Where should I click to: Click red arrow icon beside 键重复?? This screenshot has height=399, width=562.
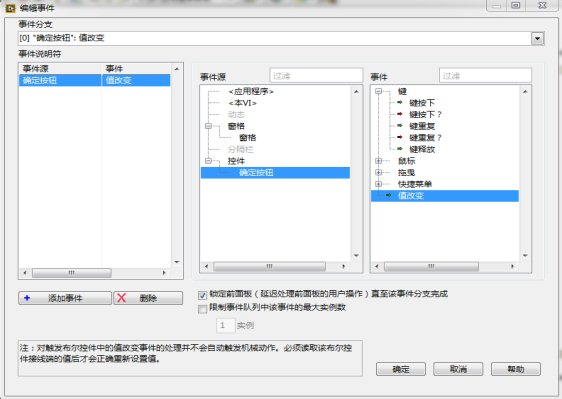point(400,137)
